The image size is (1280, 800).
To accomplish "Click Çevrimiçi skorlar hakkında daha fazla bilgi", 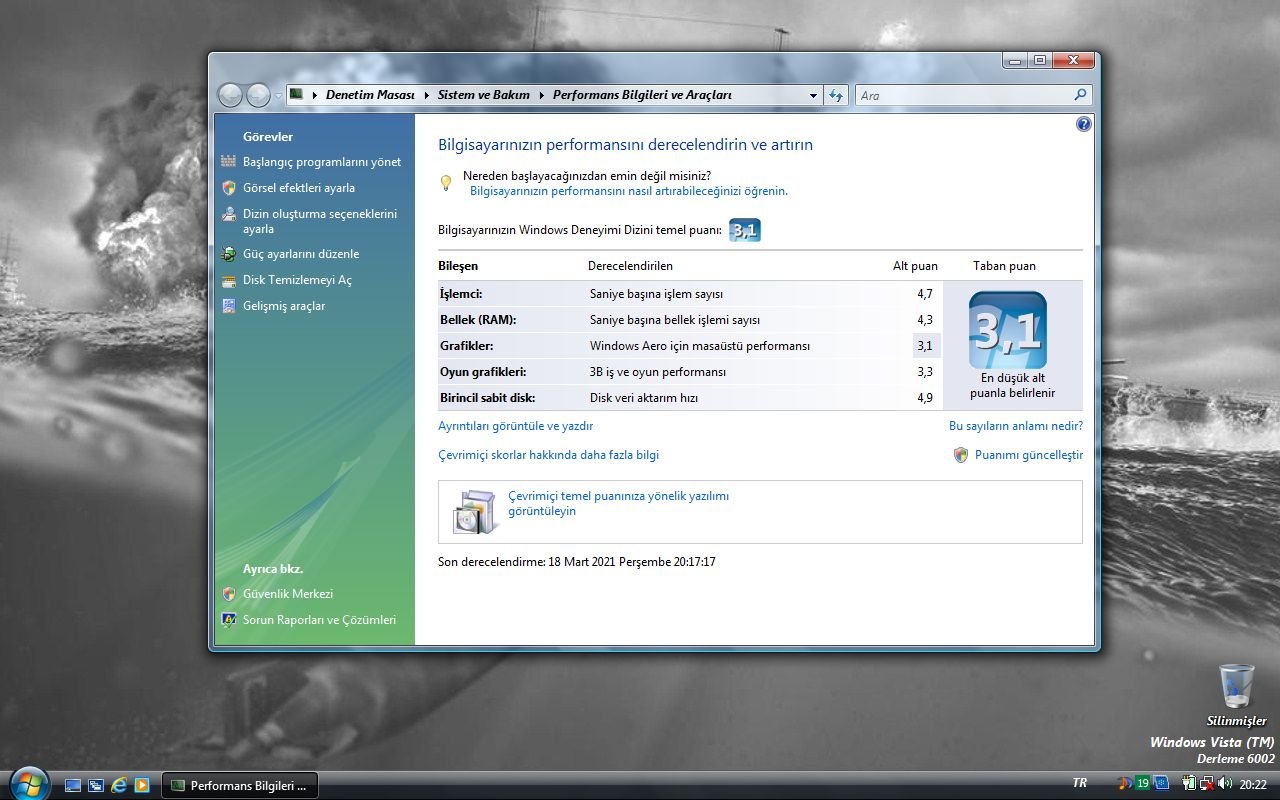I will tap(549, 455).
